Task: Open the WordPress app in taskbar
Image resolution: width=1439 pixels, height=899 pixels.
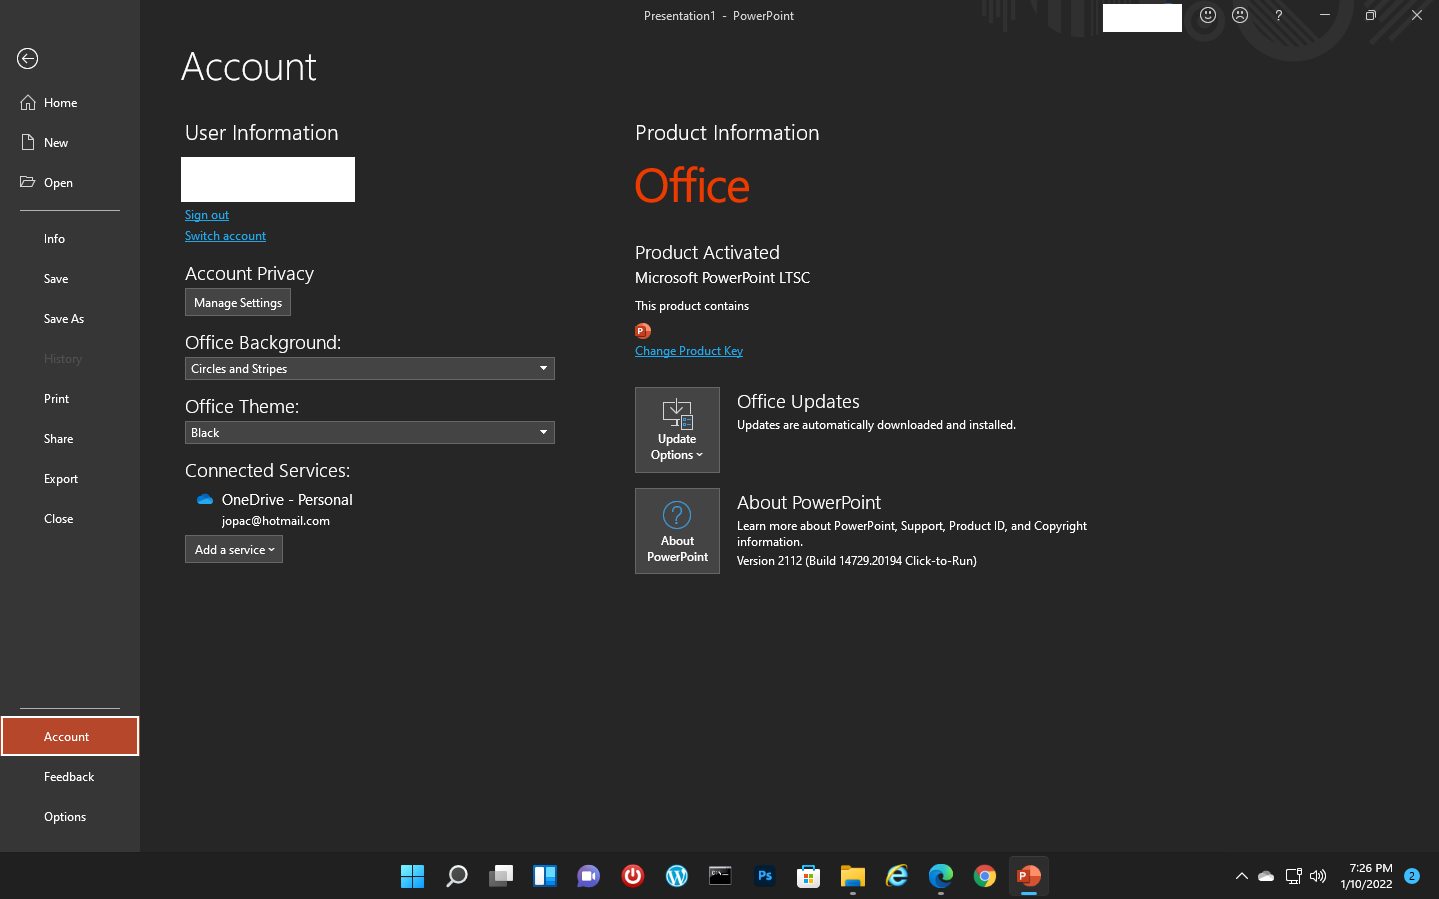Action: tap(676, 876)
